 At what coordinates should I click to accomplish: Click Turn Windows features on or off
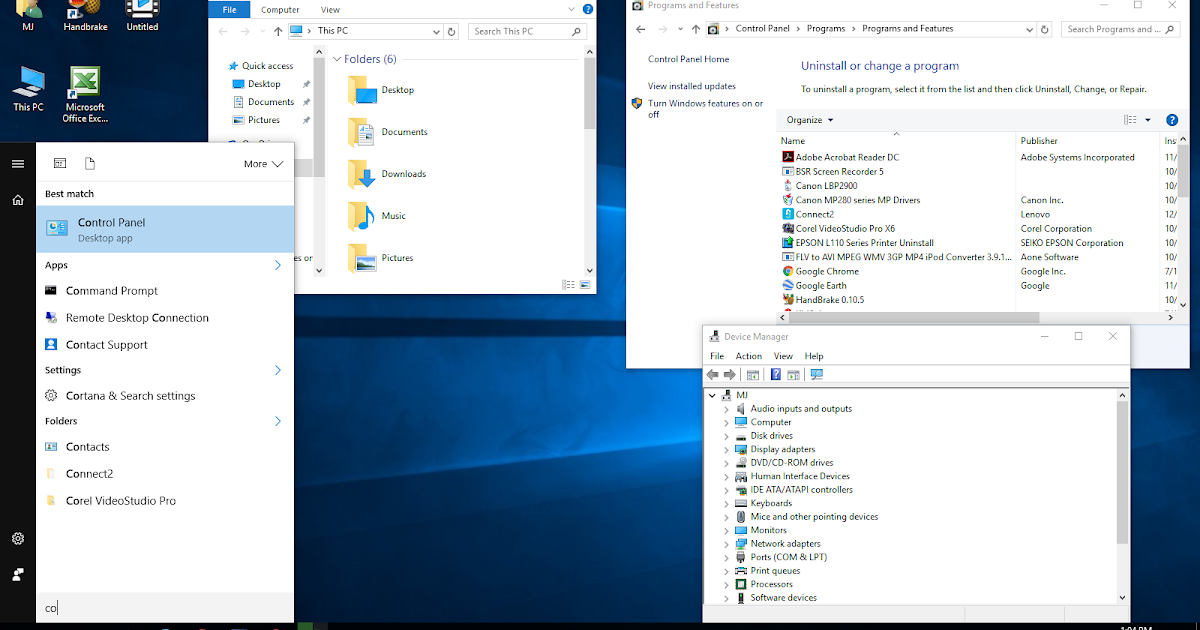click(705, 109)
